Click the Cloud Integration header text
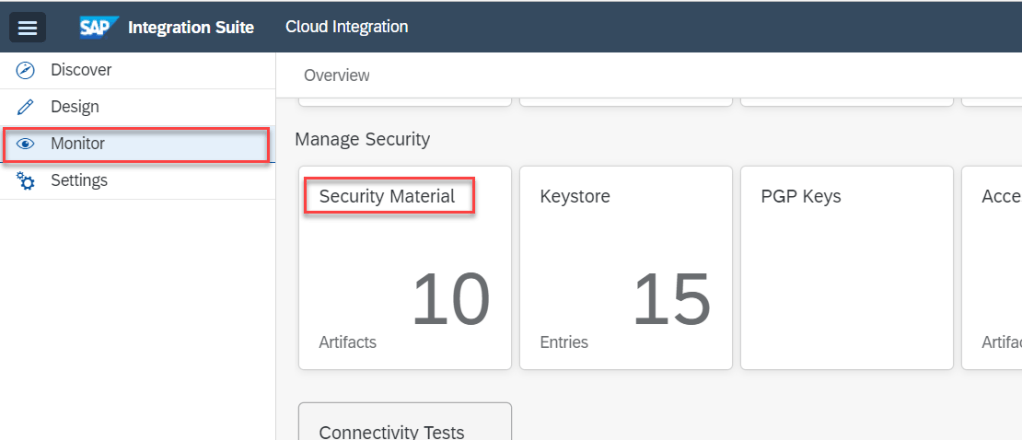This screenshot has width=1022, height=440. 346,27
